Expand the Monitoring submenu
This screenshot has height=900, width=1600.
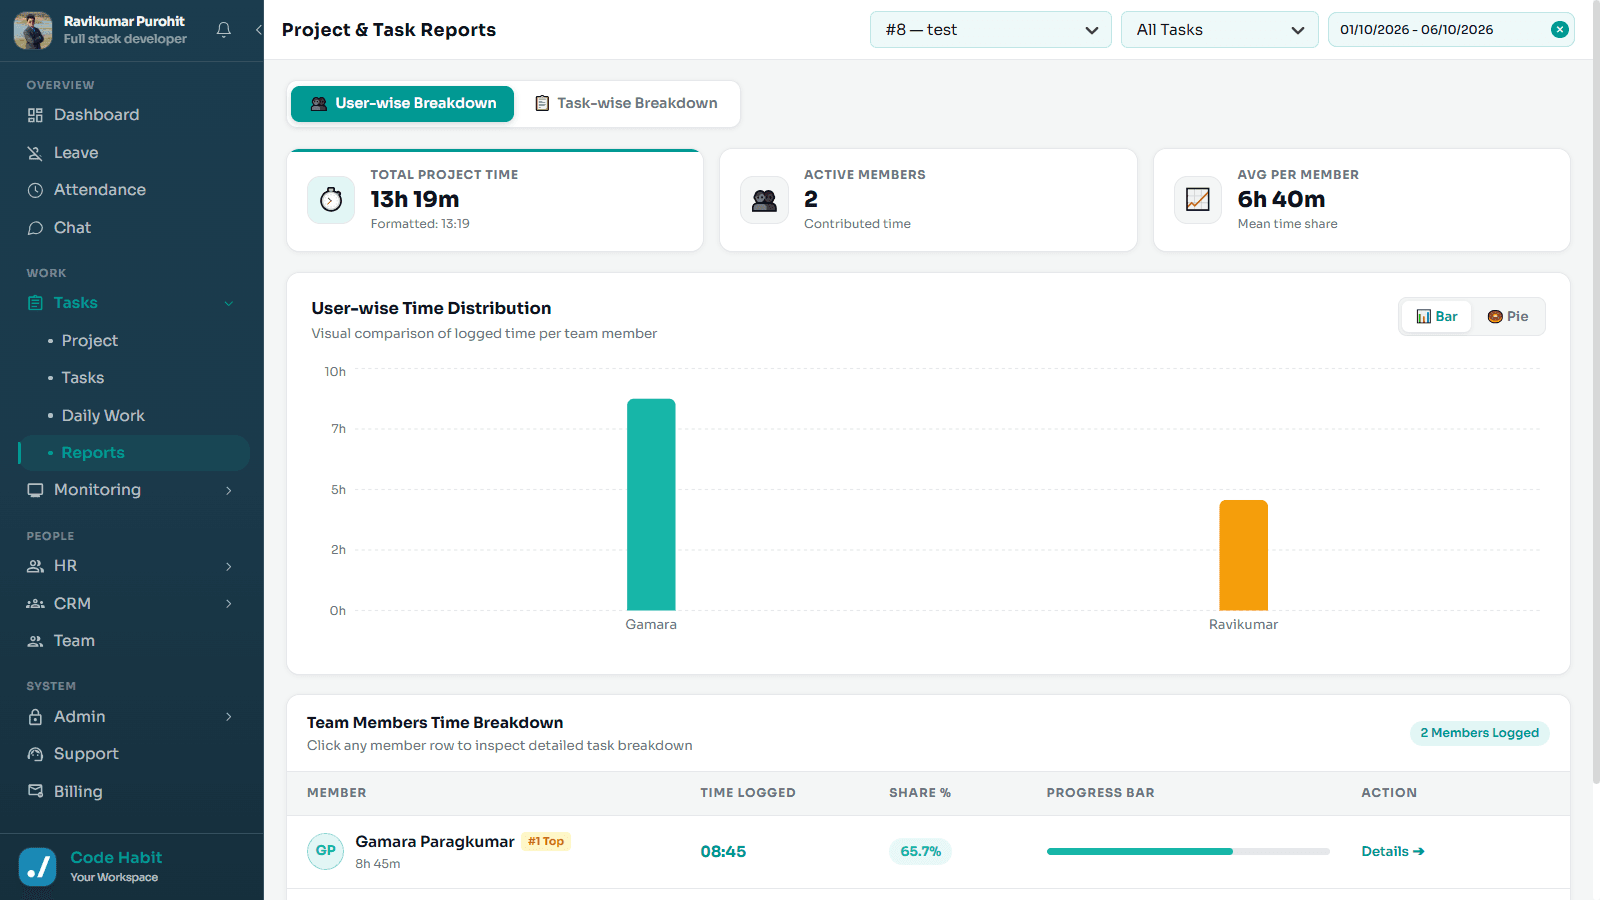point(229,490)
